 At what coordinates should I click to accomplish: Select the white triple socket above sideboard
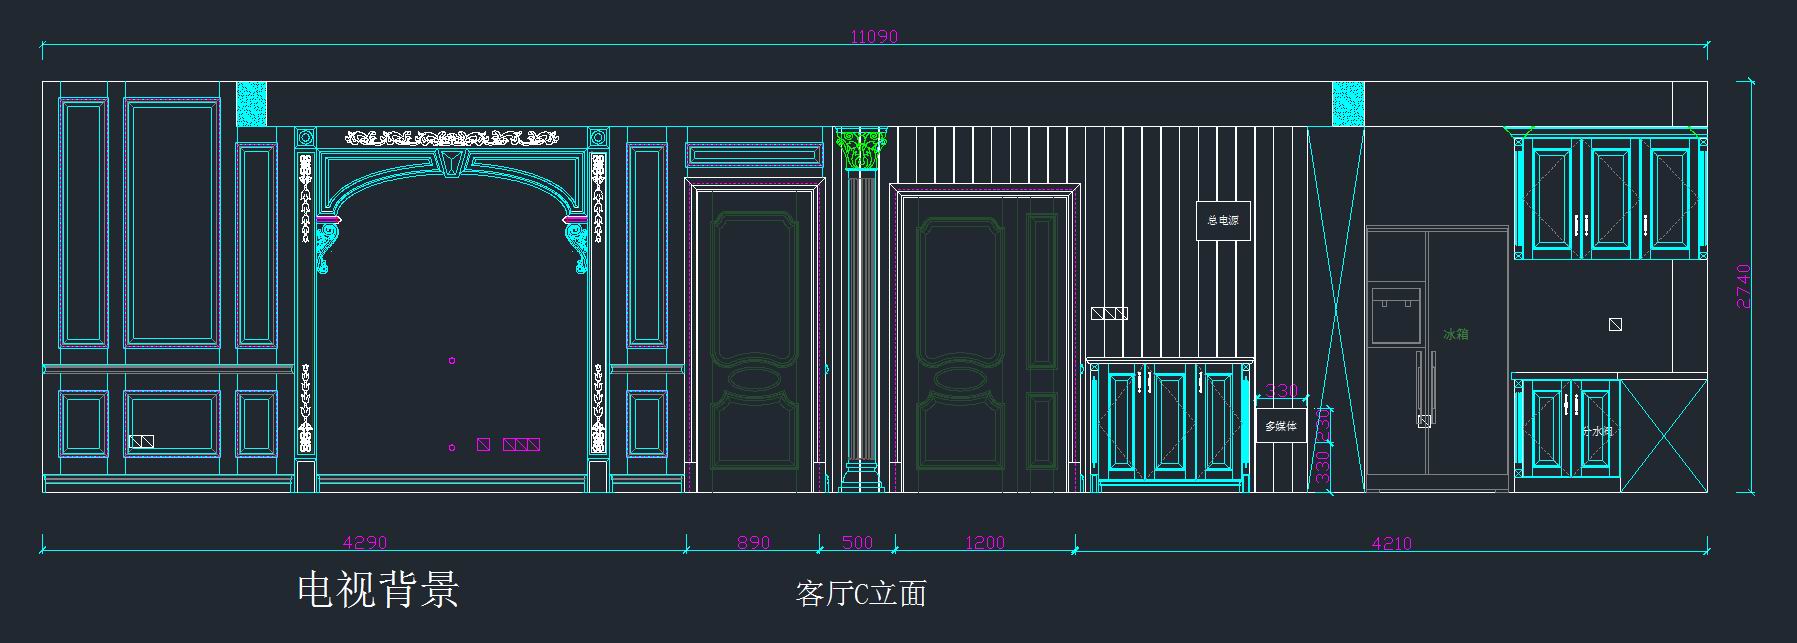click(x=1109, y=314)
